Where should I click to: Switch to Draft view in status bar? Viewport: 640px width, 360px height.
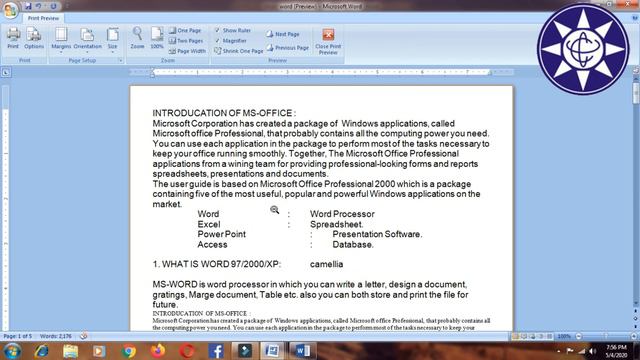(549, 336)
